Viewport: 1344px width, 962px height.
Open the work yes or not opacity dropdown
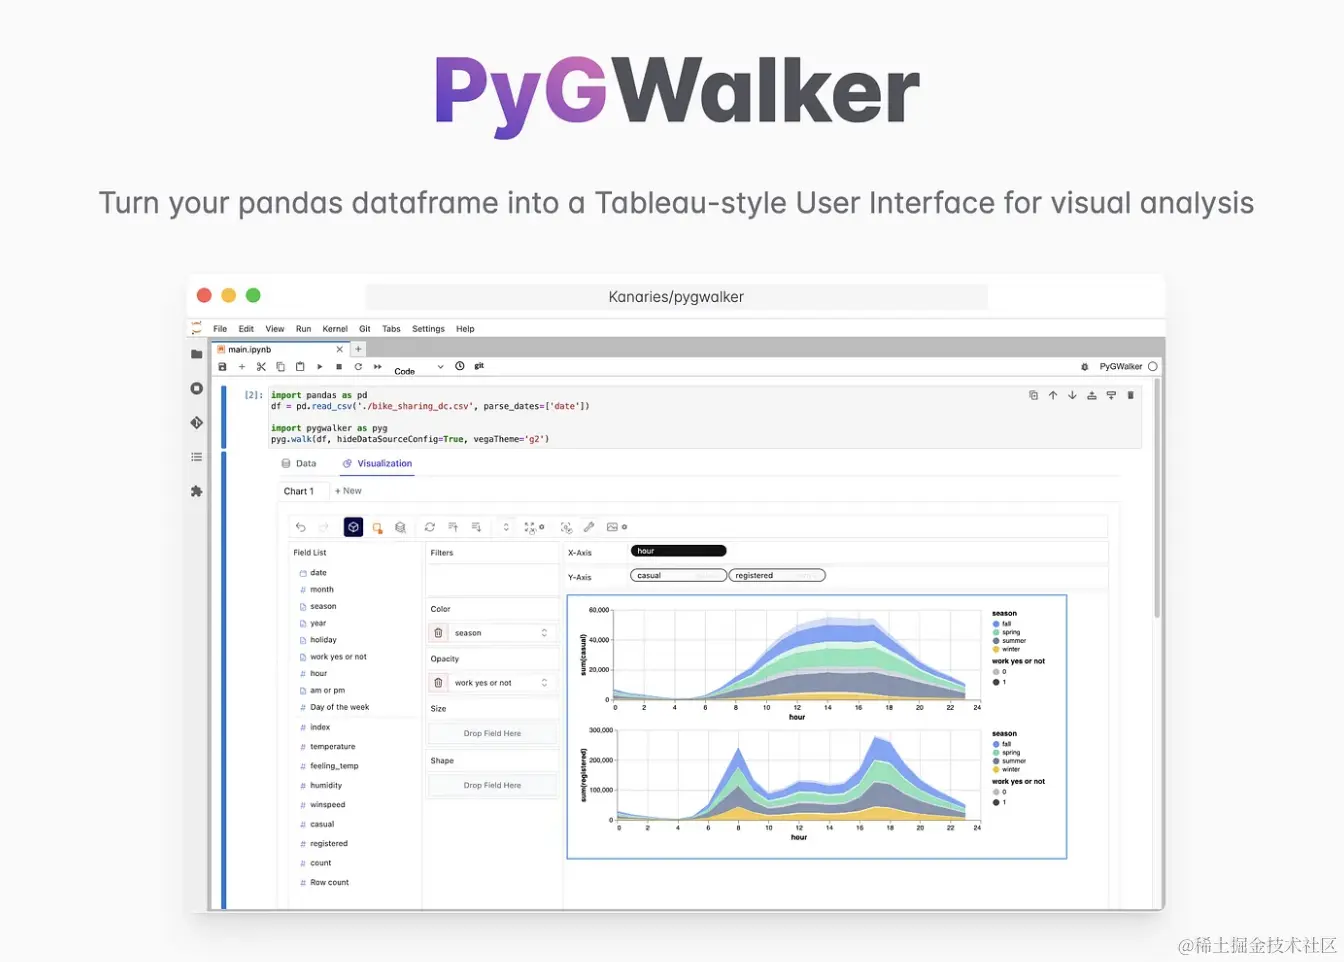pos(503,683)
